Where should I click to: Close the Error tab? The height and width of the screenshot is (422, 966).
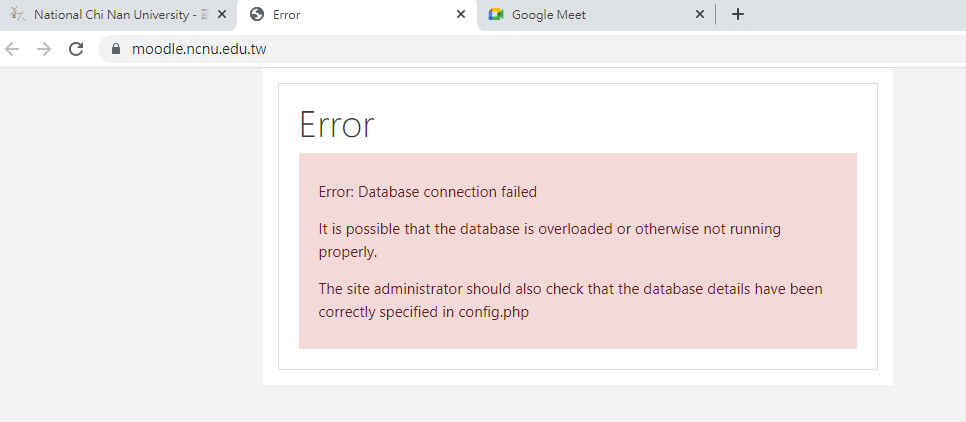click(x=461, y=15)
